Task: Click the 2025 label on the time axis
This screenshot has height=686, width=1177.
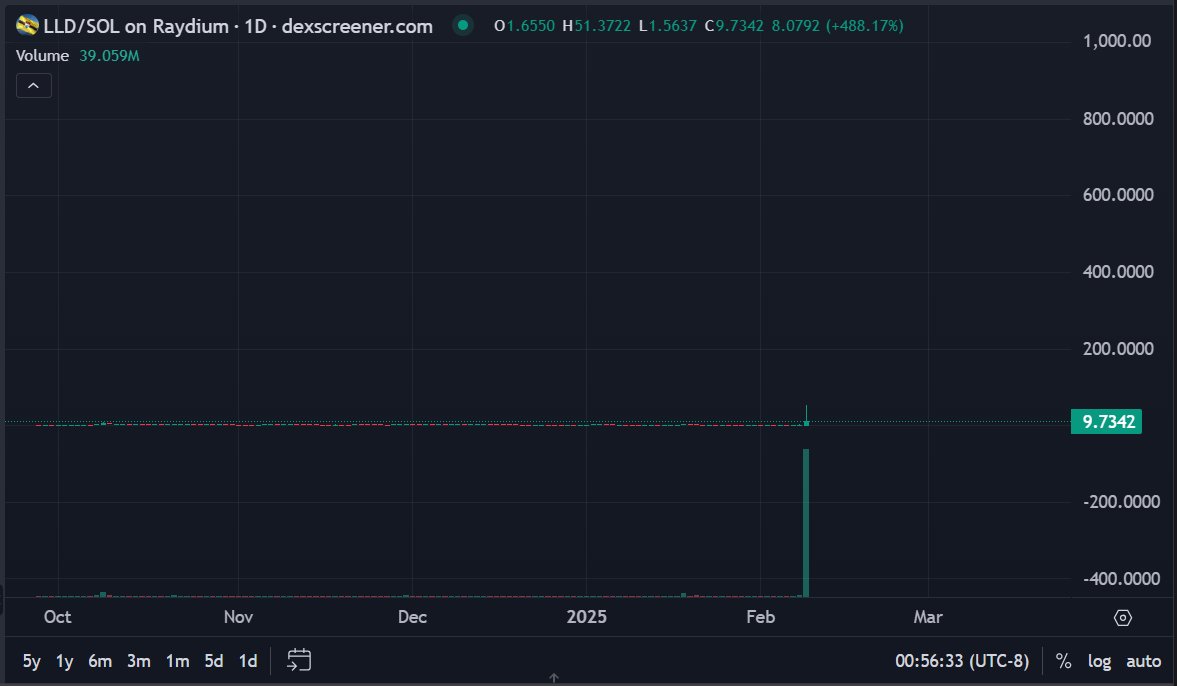Action: pyautogui.click(x=587, y=617)
